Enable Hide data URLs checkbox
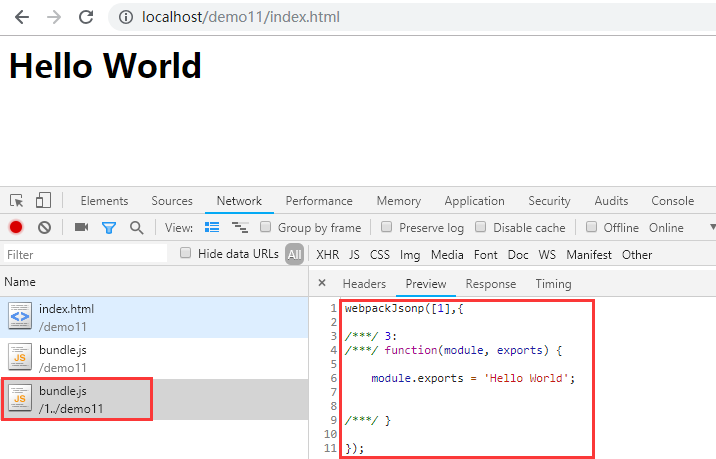 [x=185, y=253]
